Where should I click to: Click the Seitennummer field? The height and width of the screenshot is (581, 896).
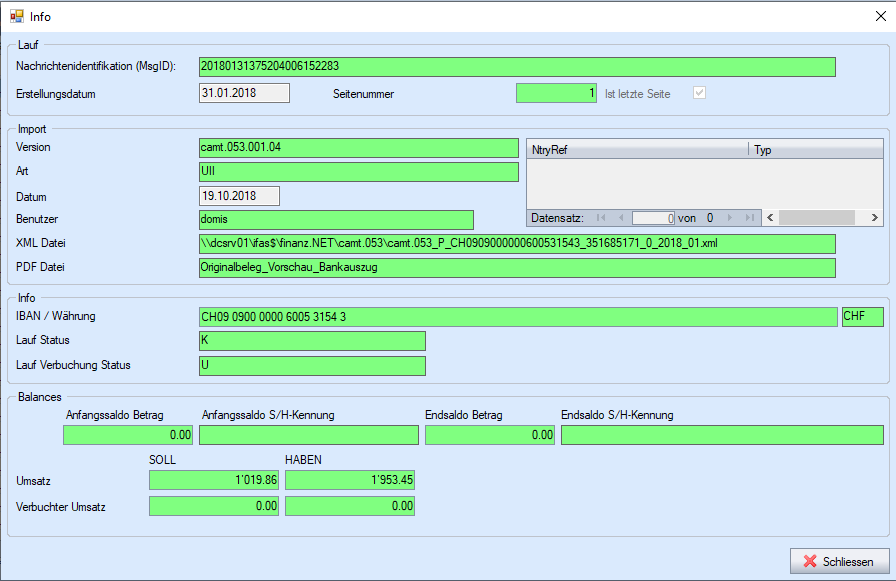click(557, 93)
